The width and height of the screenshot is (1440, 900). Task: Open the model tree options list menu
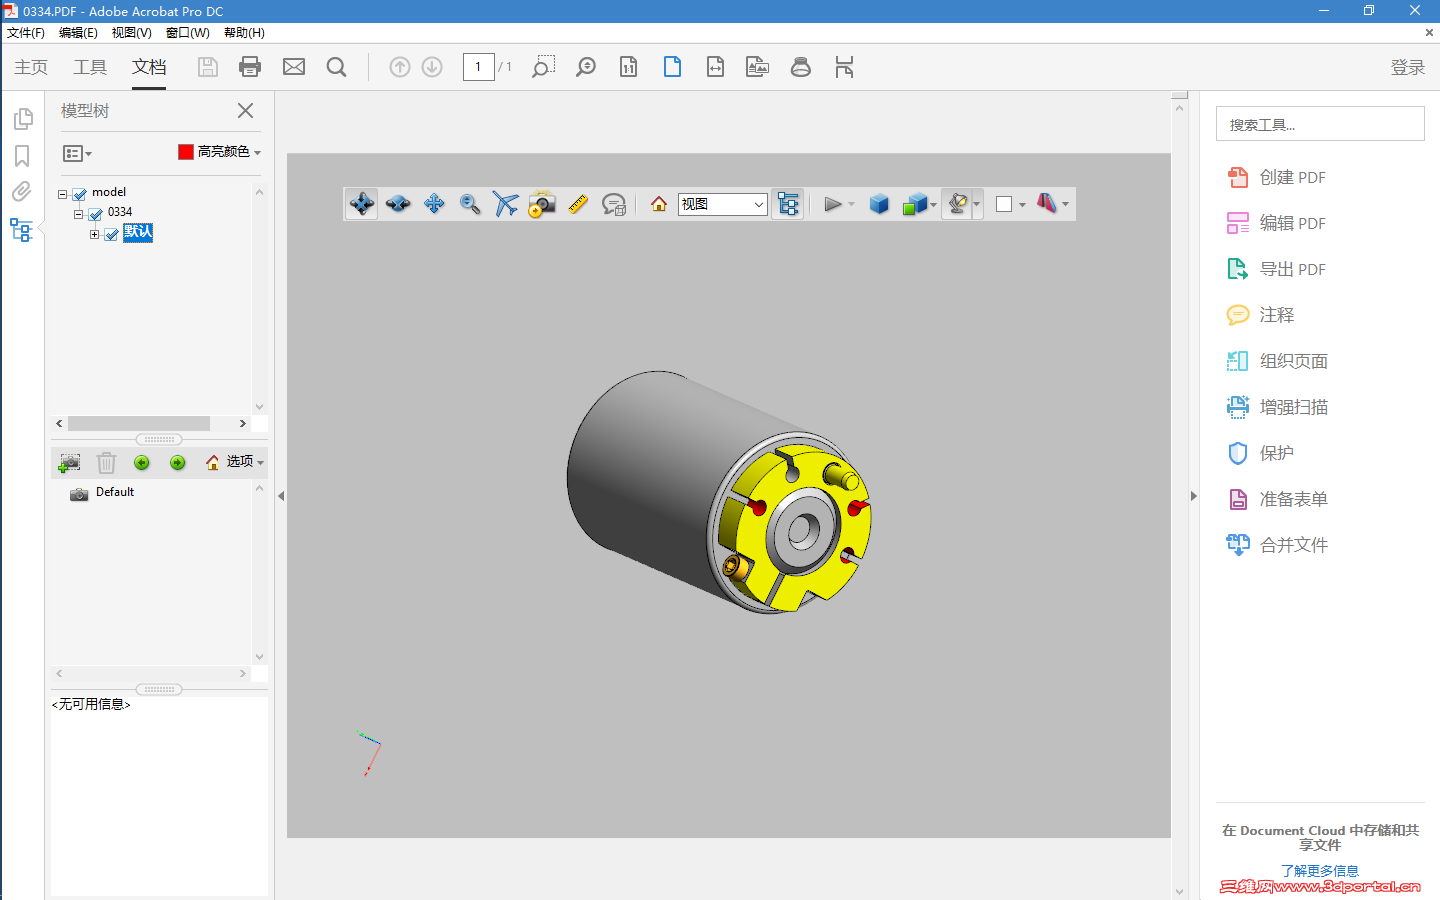77,153
